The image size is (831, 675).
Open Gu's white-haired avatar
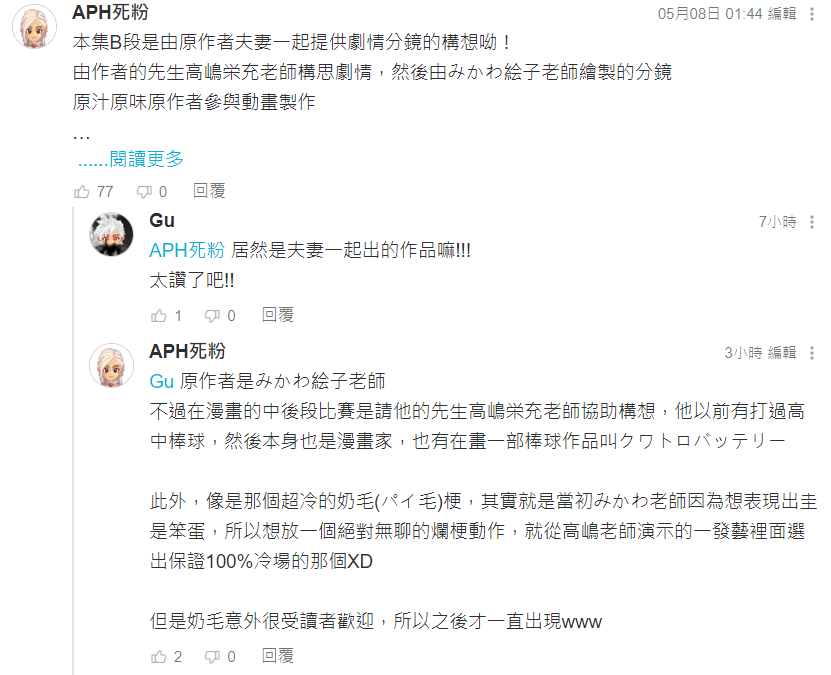click(111, 234)
